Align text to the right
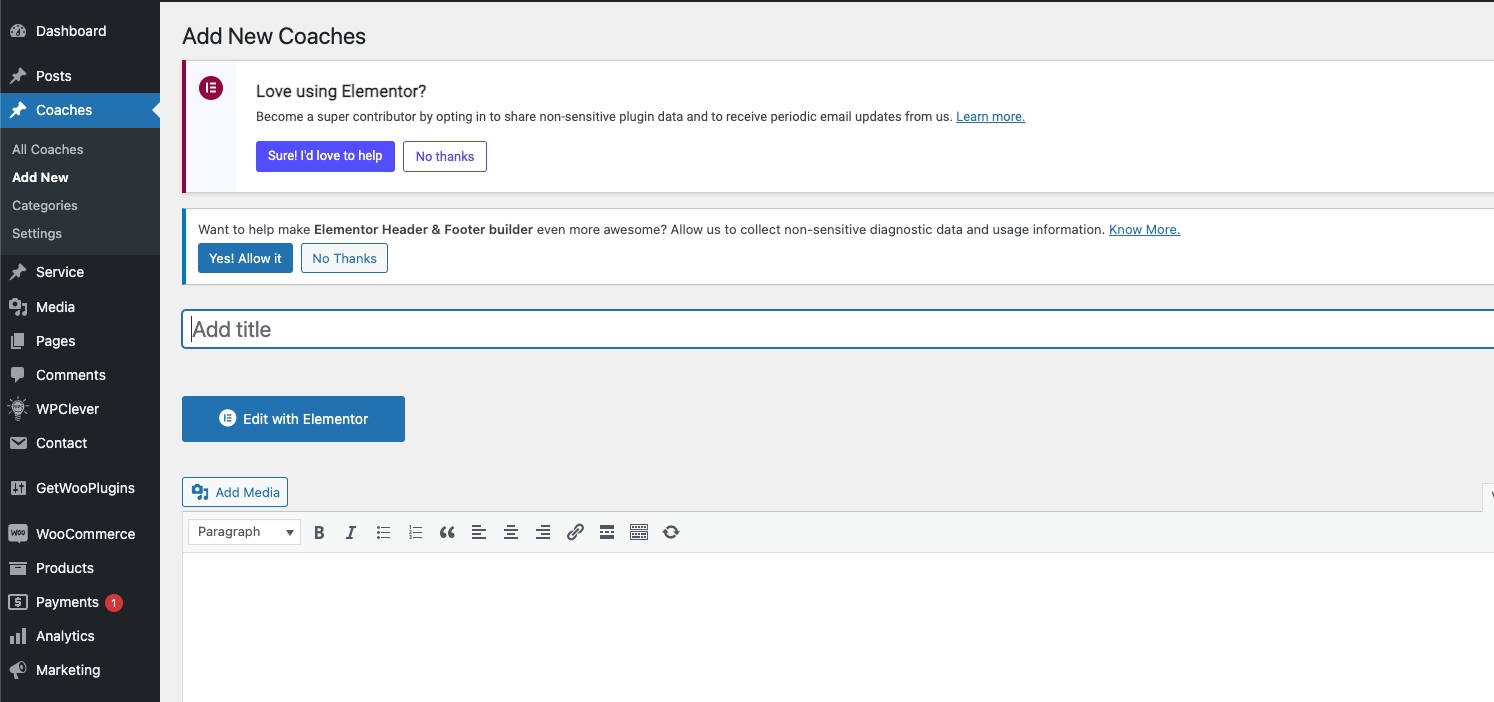This screenshot has height=702, width=1494. coord(543,533)
